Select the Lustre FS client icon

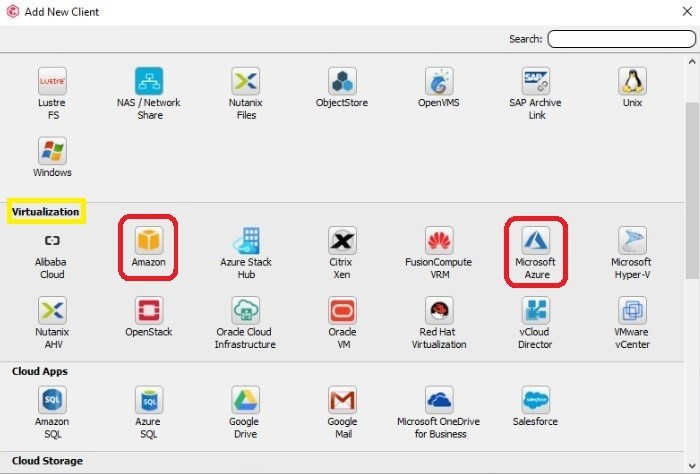pos(52,81)
